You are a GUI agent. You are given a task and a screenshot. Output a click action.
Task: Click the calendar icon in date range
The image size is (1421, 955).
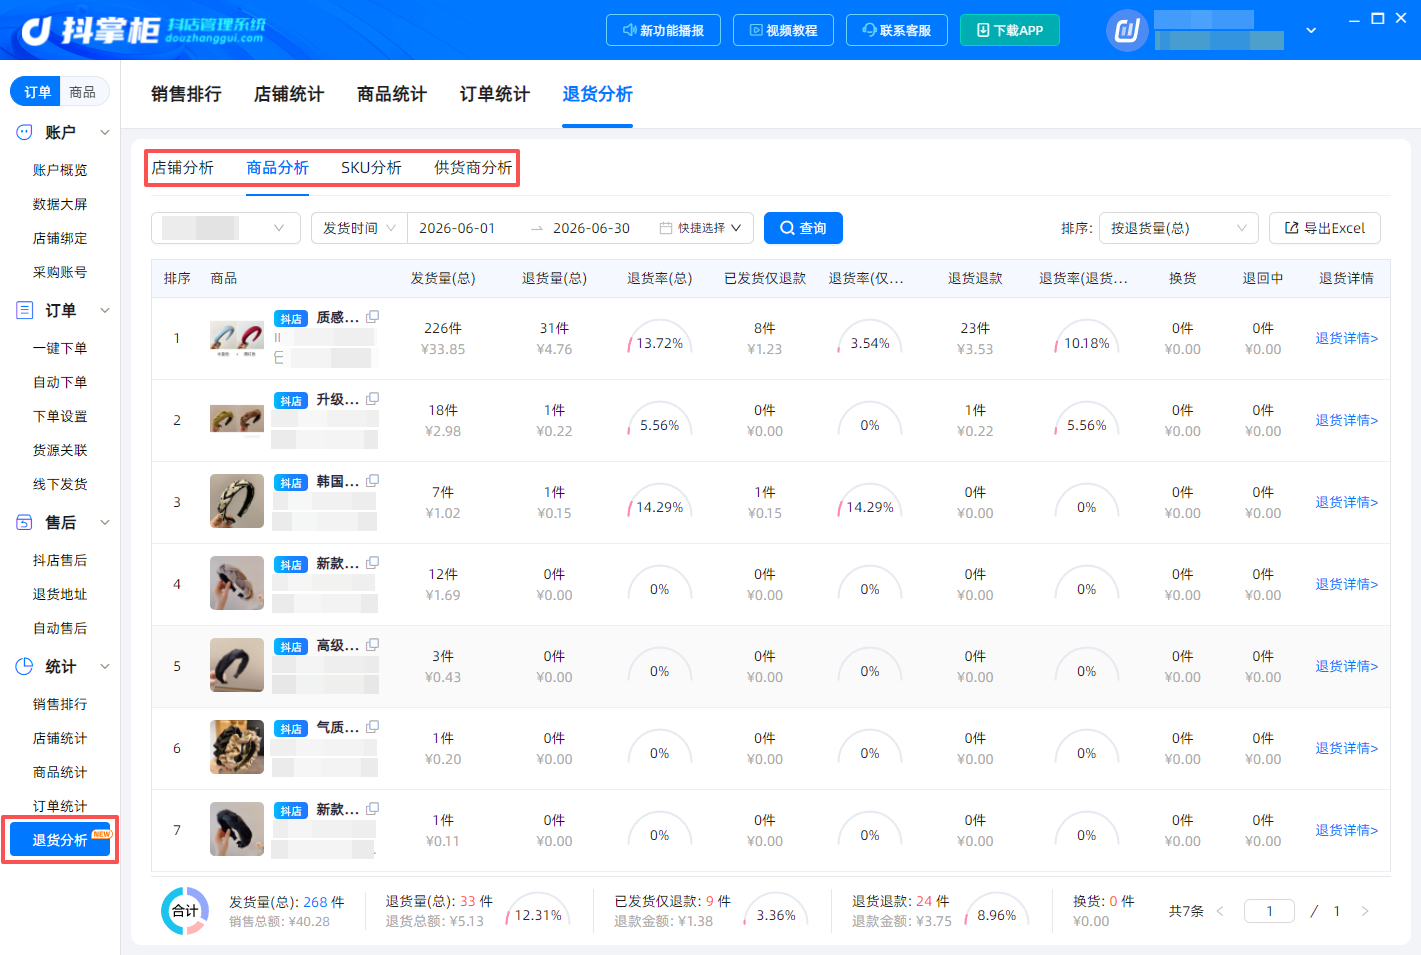[666, 228]
